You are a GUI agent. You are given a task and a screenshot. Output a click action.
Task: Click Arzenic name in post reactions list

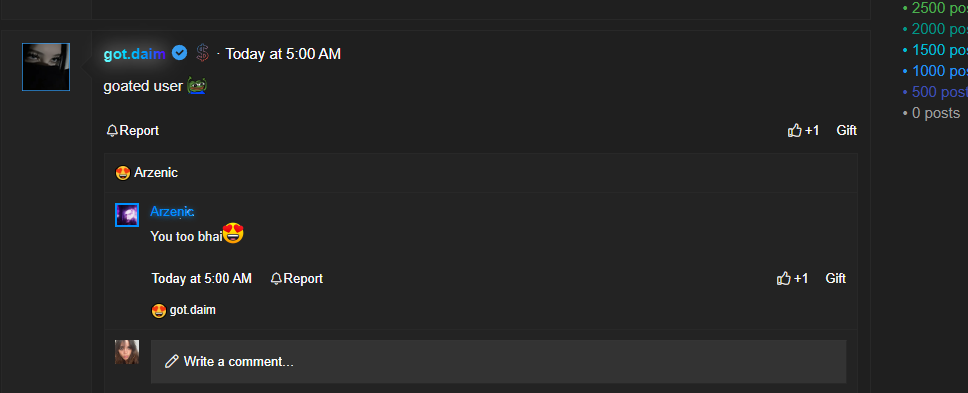click(x=156, y=173)
